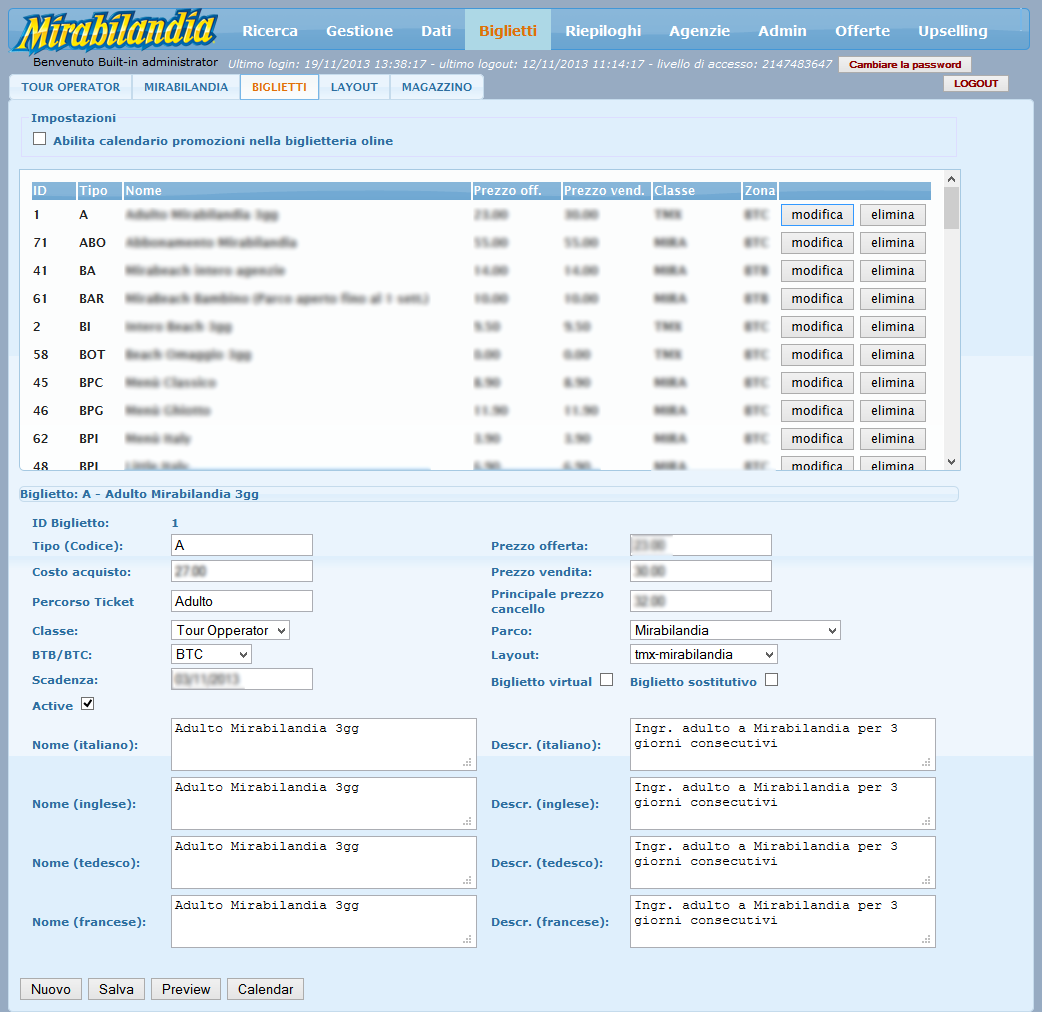Click the Prezzo offerta field

(701, 545)
